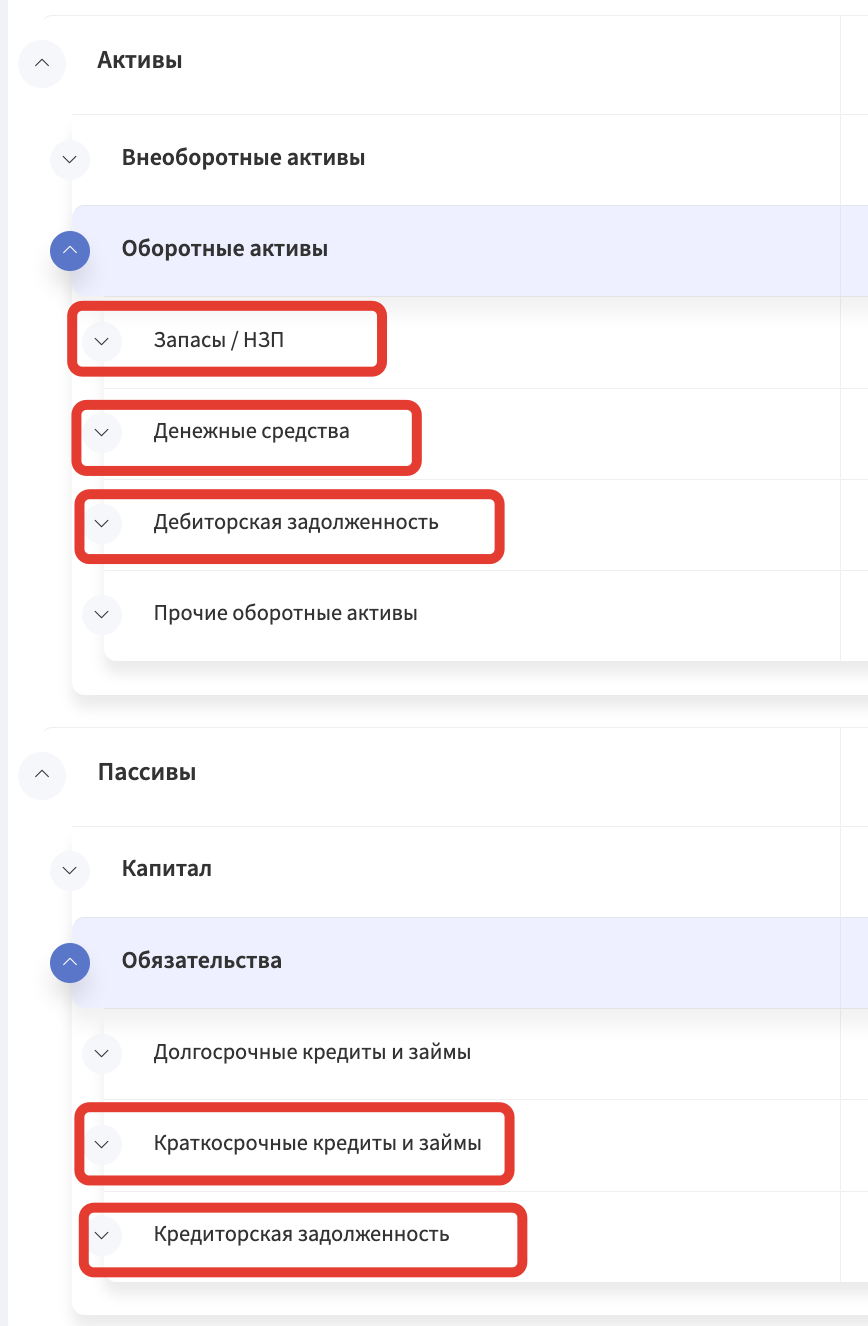Expand the Внеоборотные активы chevron
The height and width of the screenshot is (1326, 868).
pyautogui.click(x=69, y=158)
